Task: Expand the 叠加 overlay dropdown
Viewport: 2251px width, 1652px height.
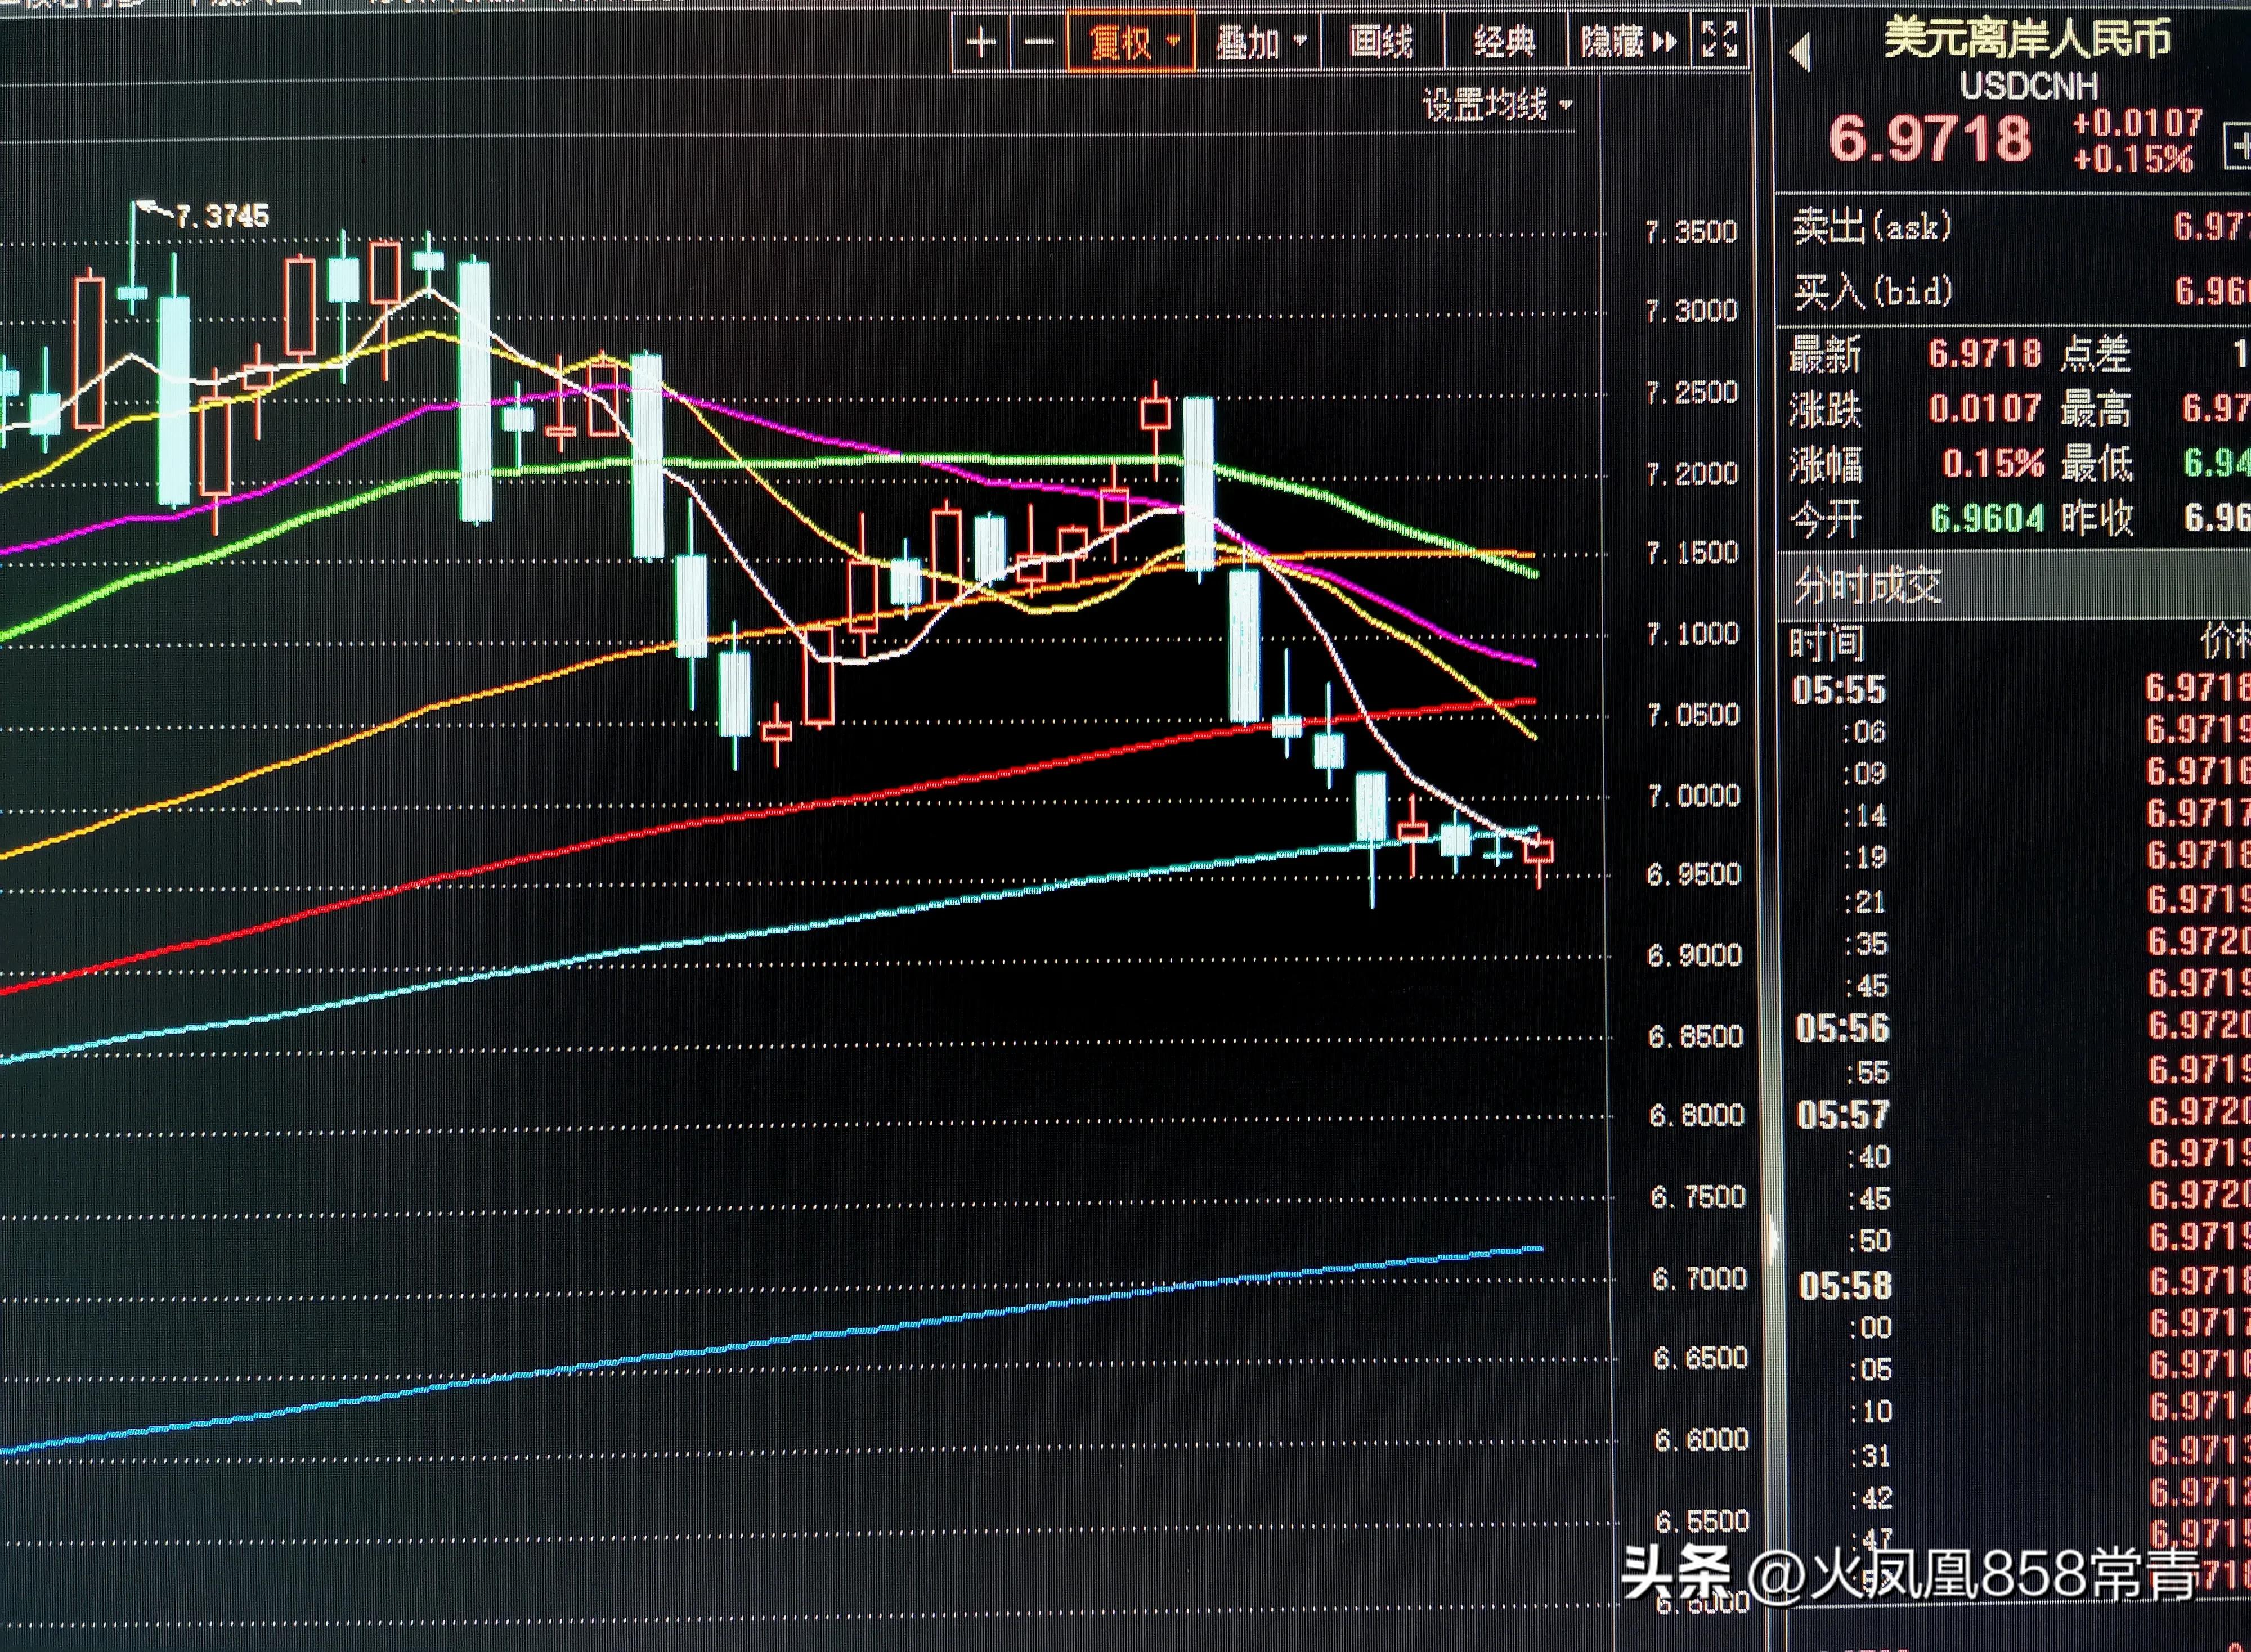Action: 1260,42
